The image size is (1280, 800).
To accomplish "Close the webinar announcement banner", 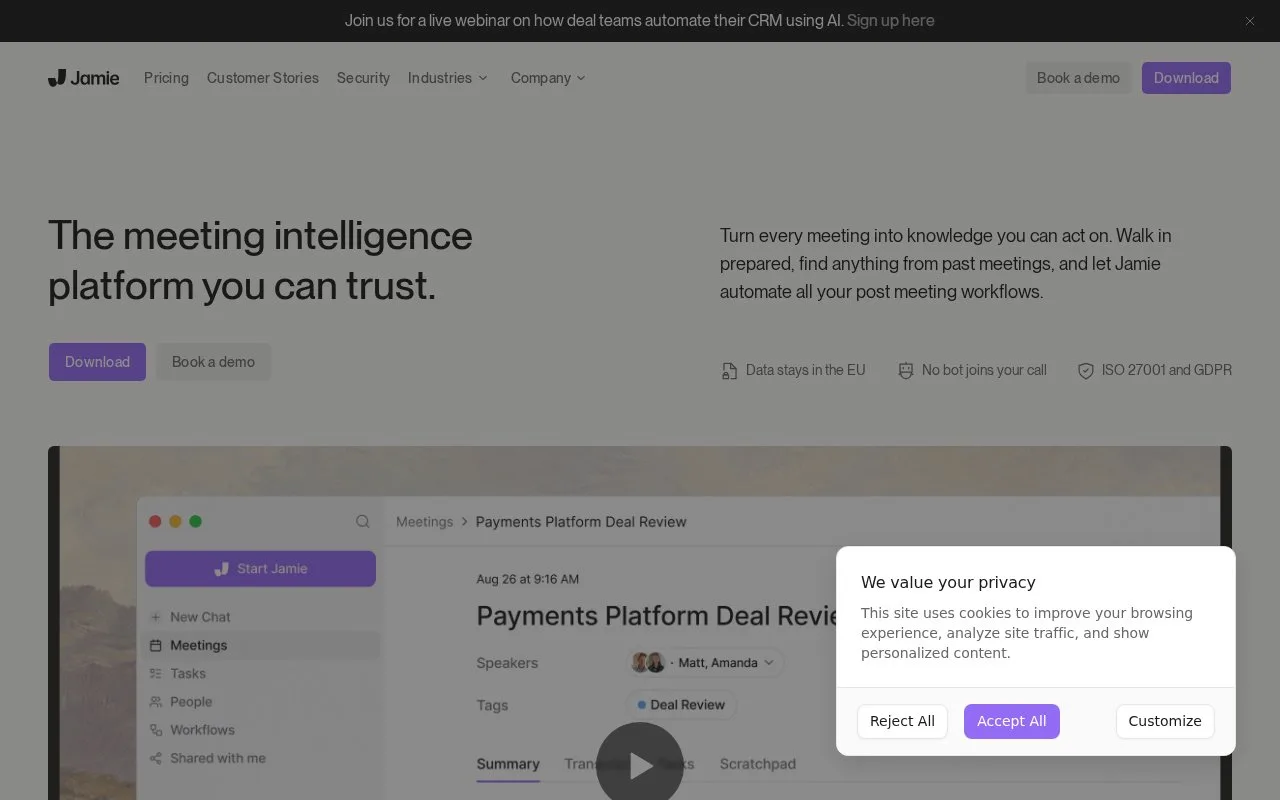I will (x=1249, y=21).
